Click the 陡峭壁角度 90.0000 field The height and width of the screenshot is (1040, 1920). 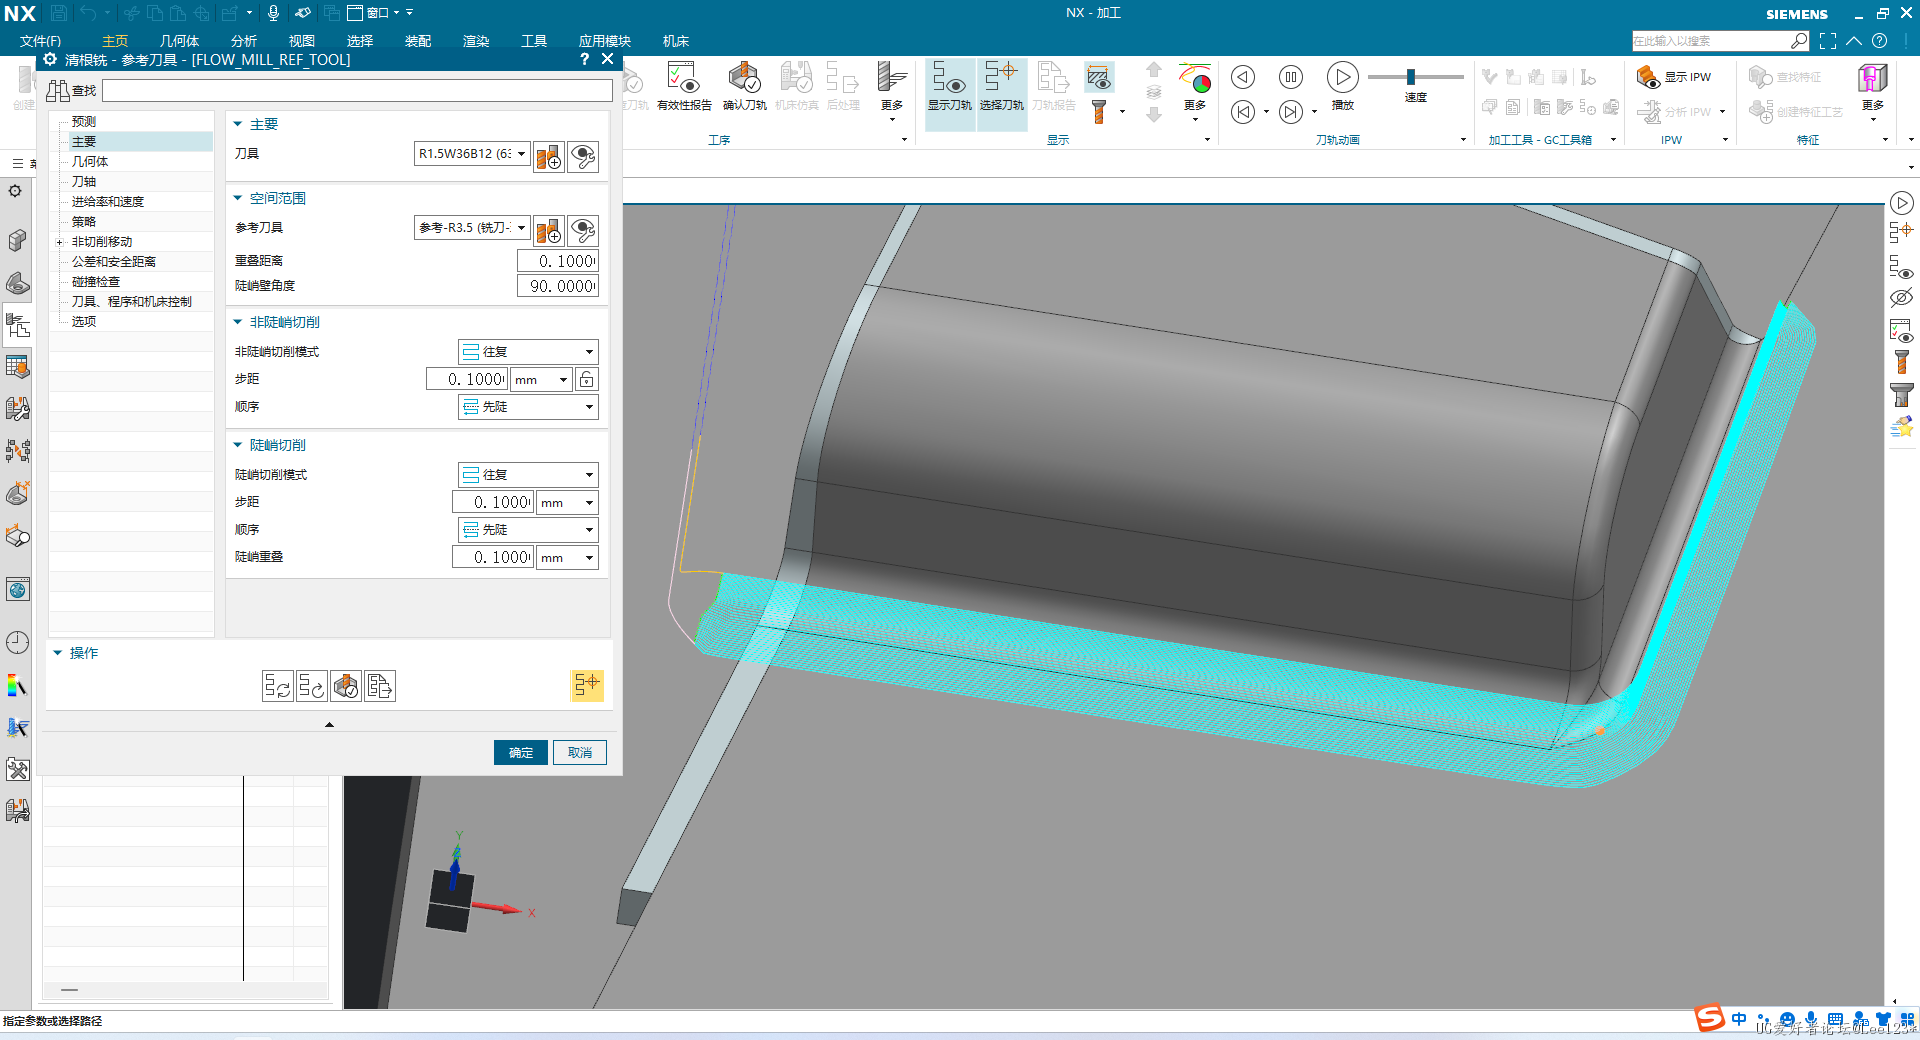(558, 286)
